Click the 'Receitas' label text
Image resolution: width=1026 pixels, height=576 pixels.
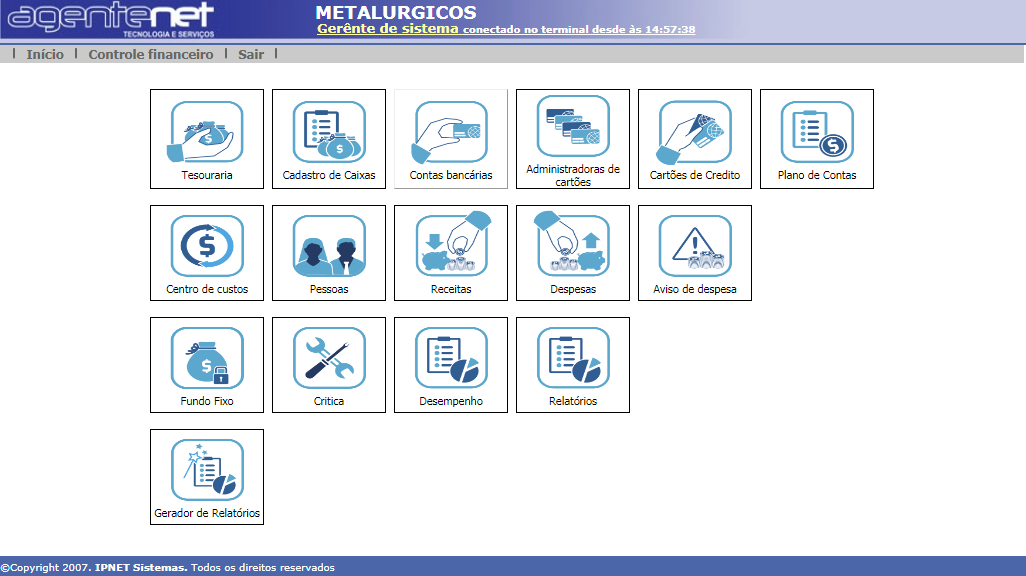tap(451, 289)
